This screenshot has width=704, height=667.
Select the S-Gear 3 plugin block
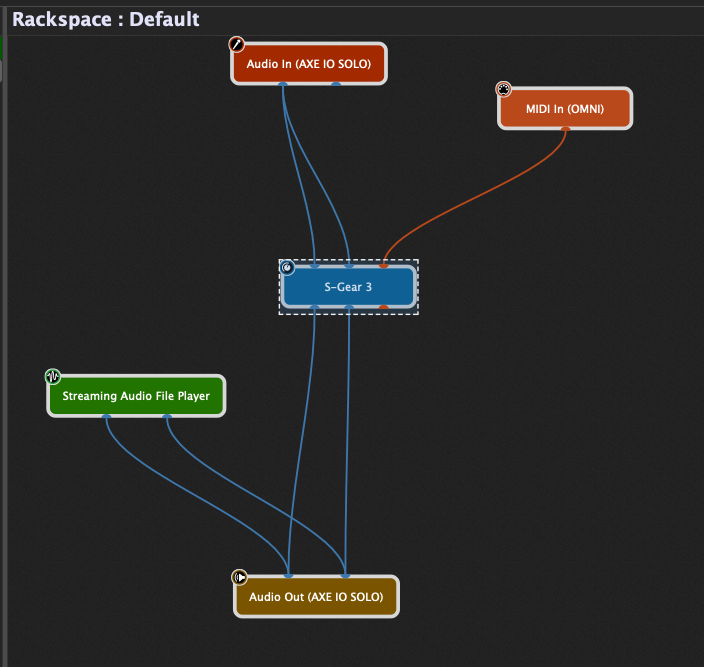tap(348, 288)
